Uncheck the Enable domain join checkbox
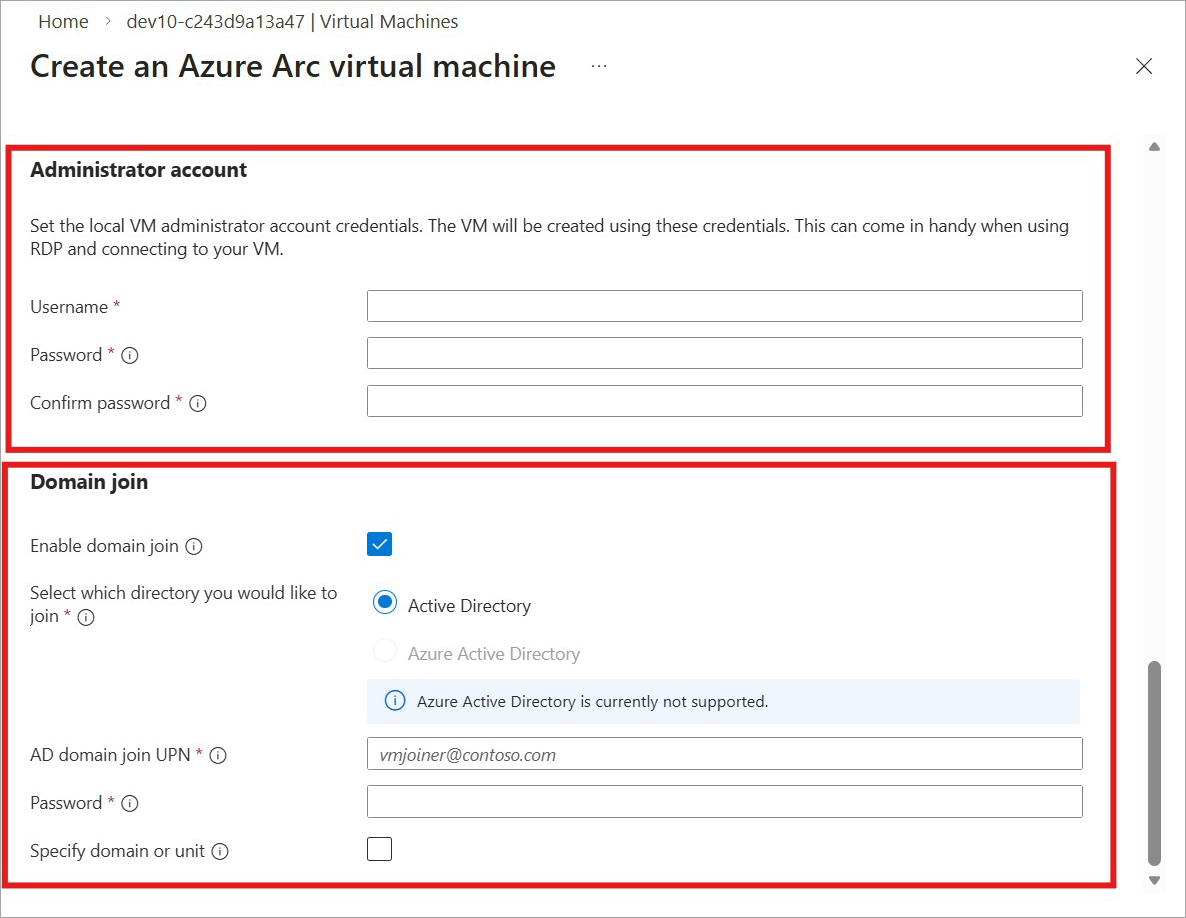 click(380, 544)
